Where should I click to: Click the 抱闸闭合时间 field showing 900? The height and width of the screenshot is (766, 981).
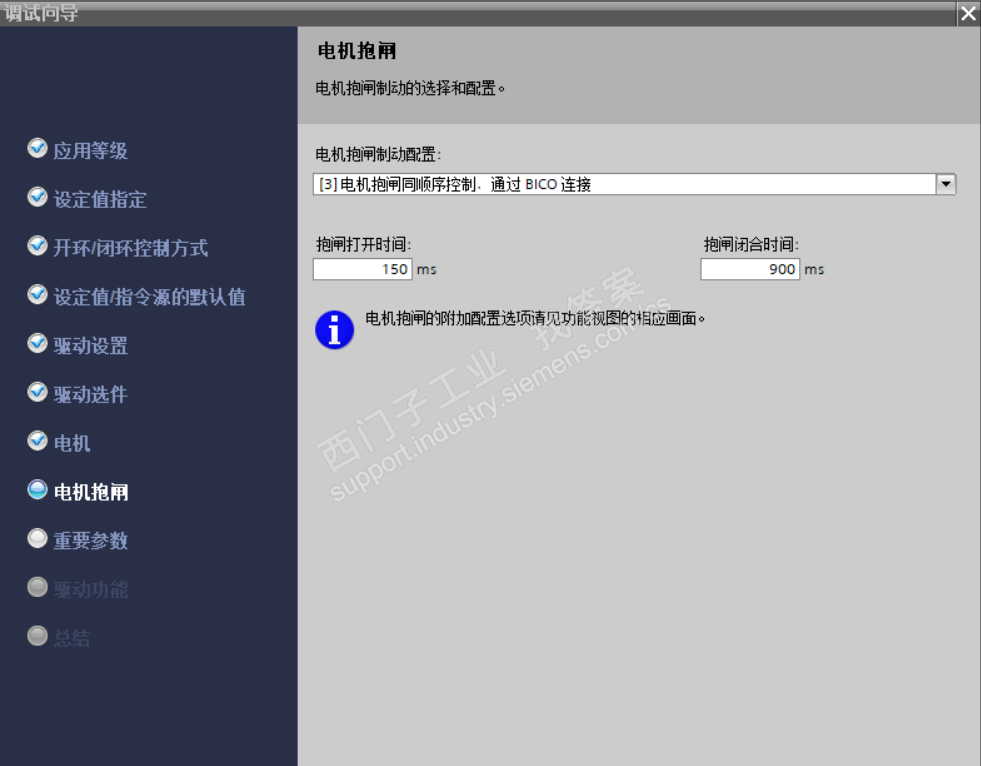coord(750,269)
